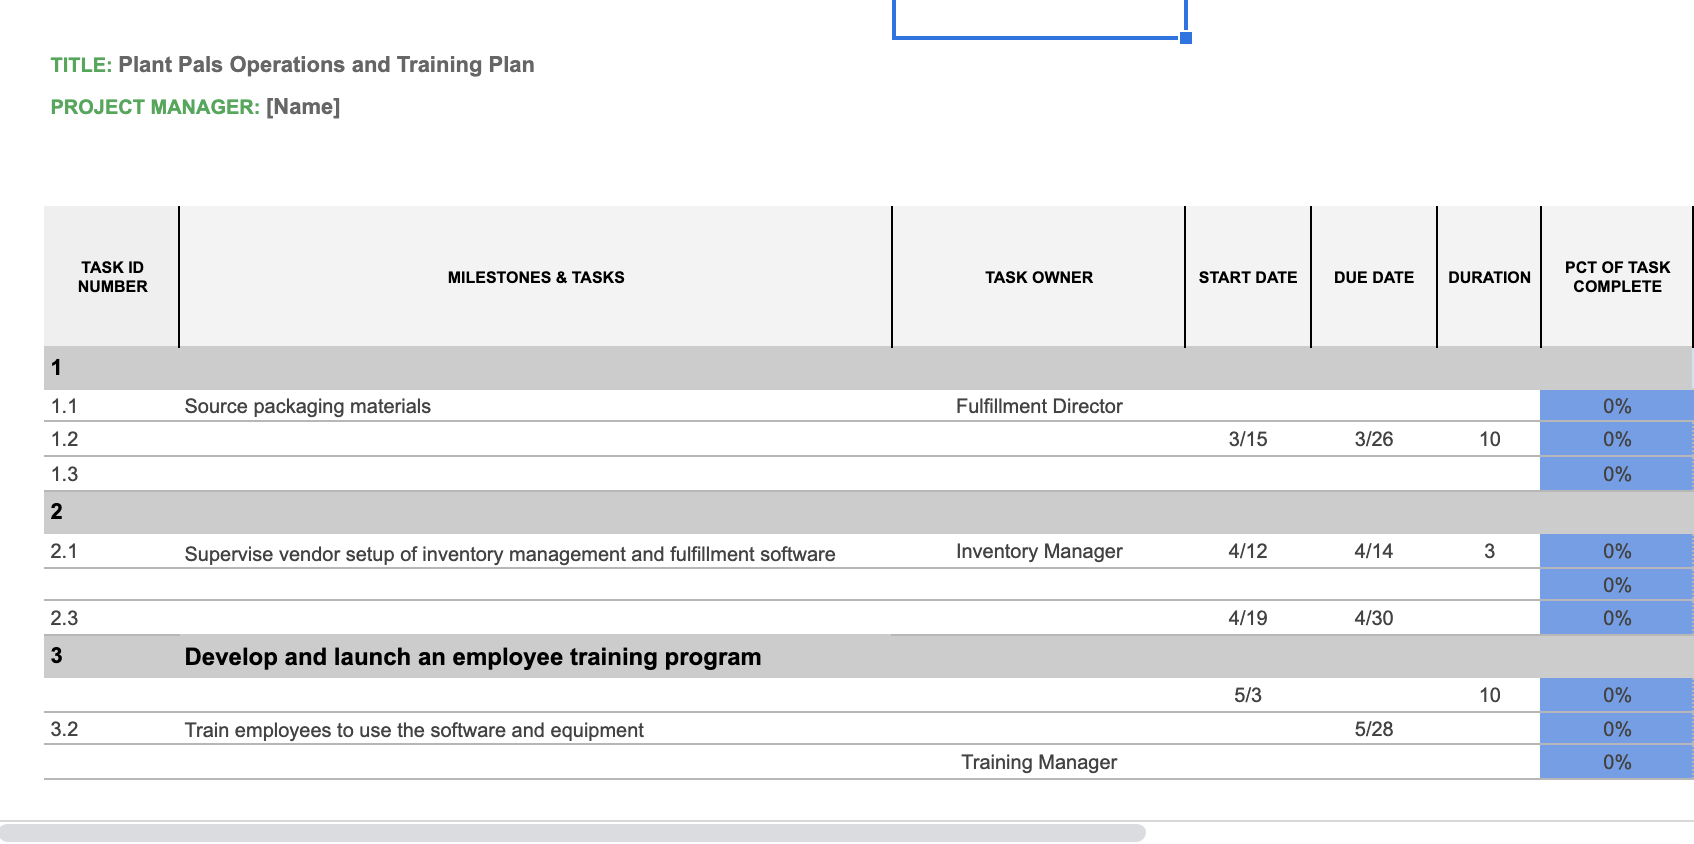Select task ID 1.3 cell
Screen dimensions: 1694x844
click(x=112, y=474)
